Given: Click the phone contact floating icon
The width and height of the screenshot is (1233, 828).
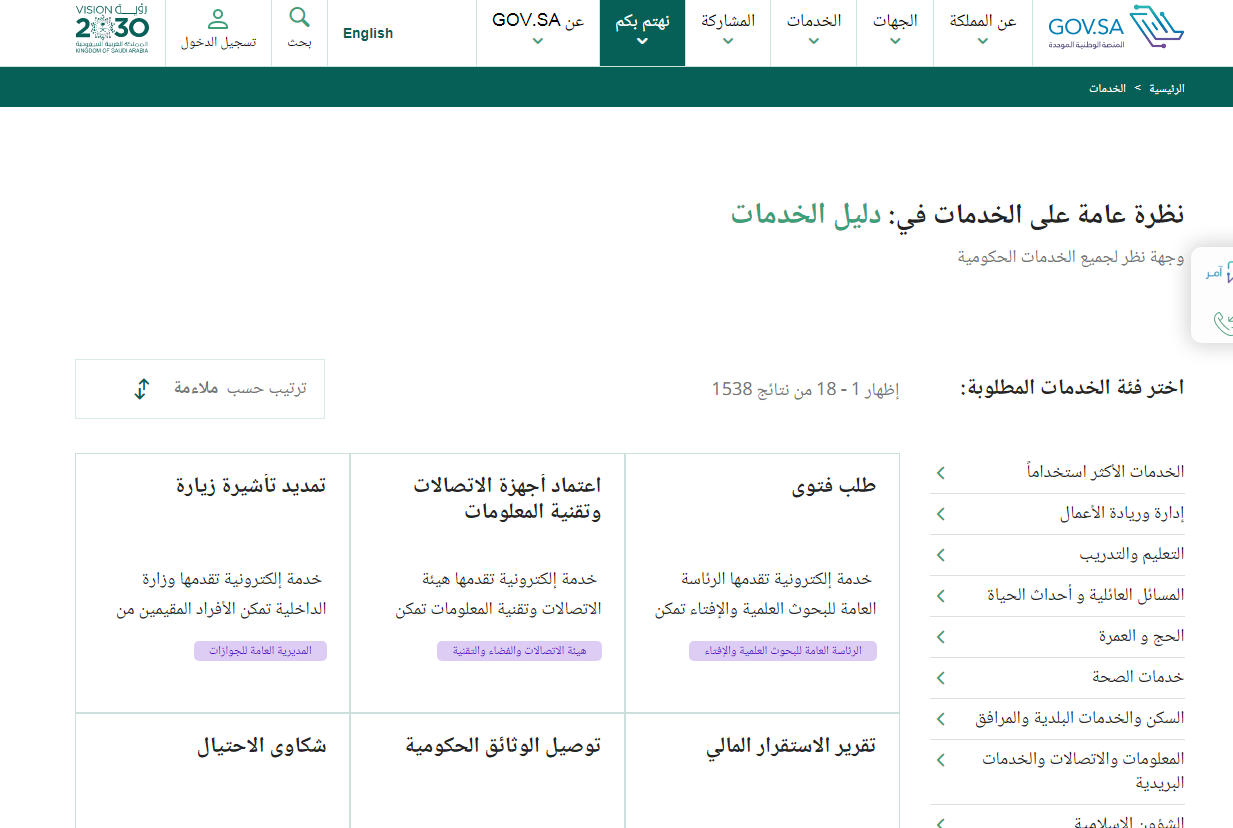Looking at the screenshot, I should 1222,322.
